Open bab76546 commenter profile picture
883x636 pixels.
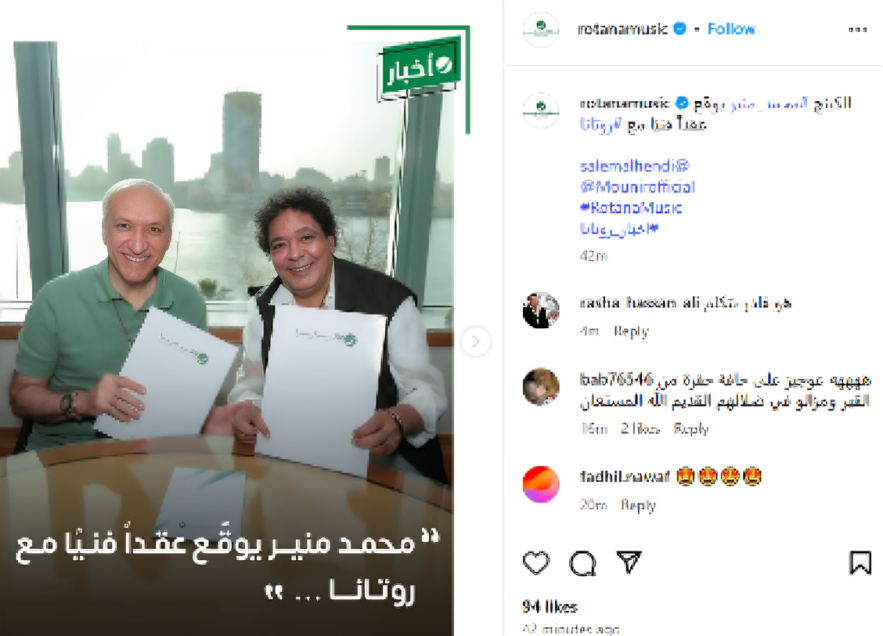point(541,387)
